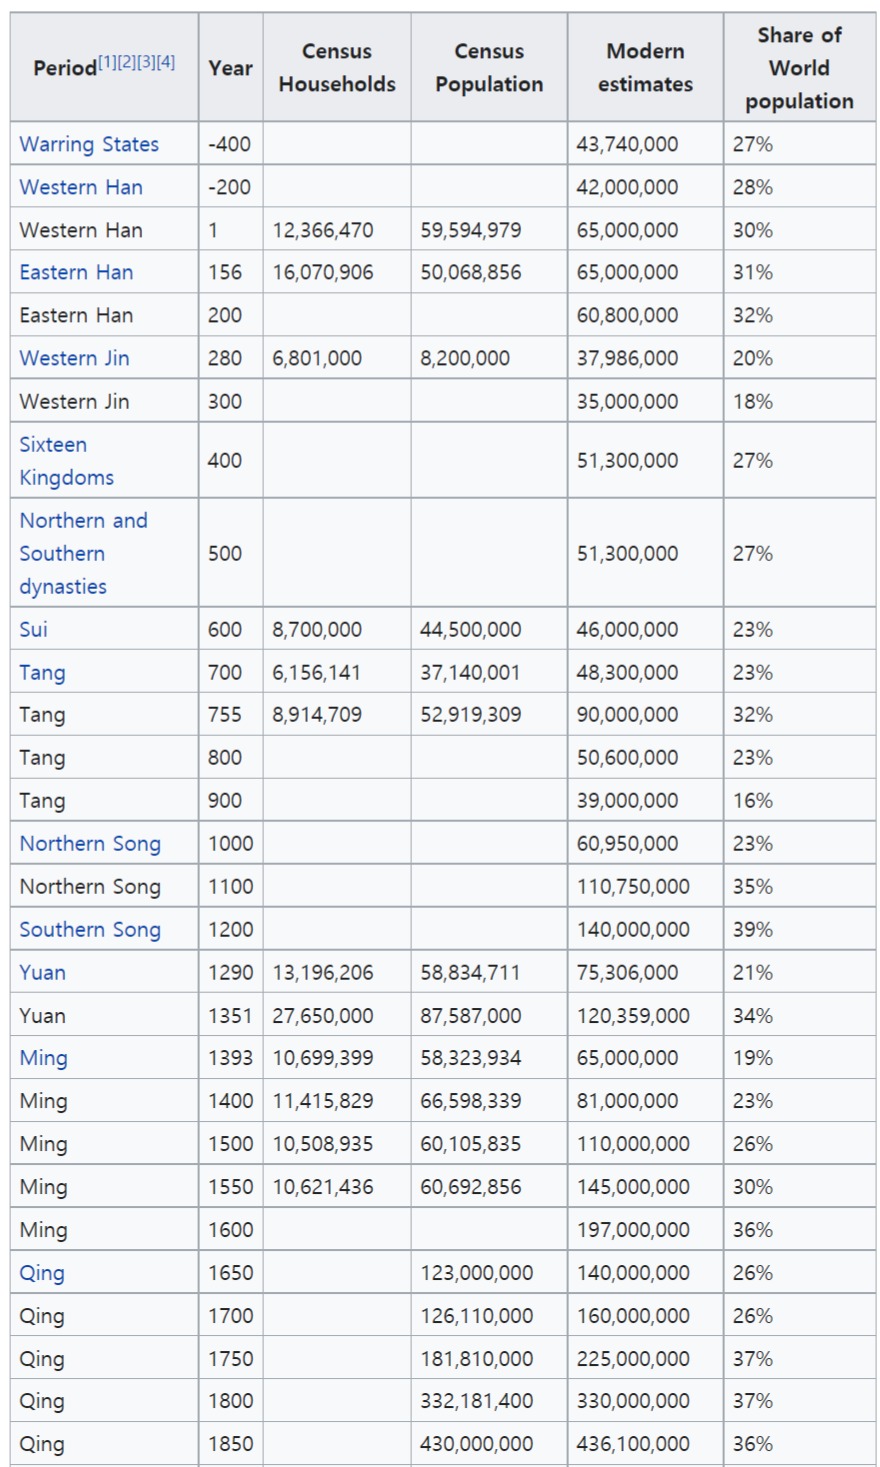The image size is (880, 1467).
Task: Click the blue Yuan link
Action: click(x=42, y=972)
